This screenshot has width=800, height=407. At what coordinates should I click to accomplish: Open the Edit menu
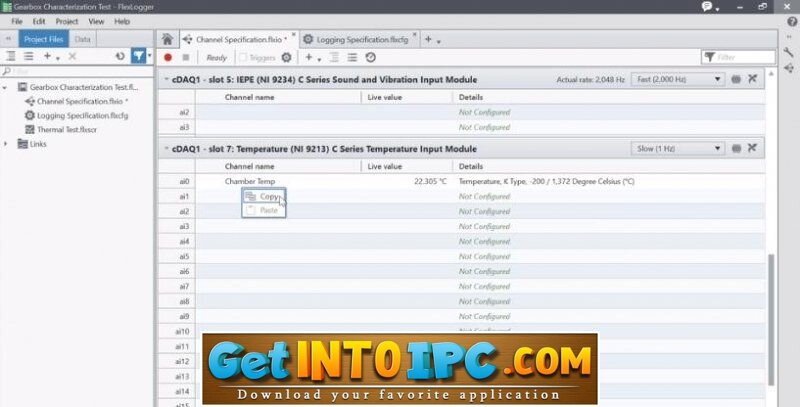39,21
